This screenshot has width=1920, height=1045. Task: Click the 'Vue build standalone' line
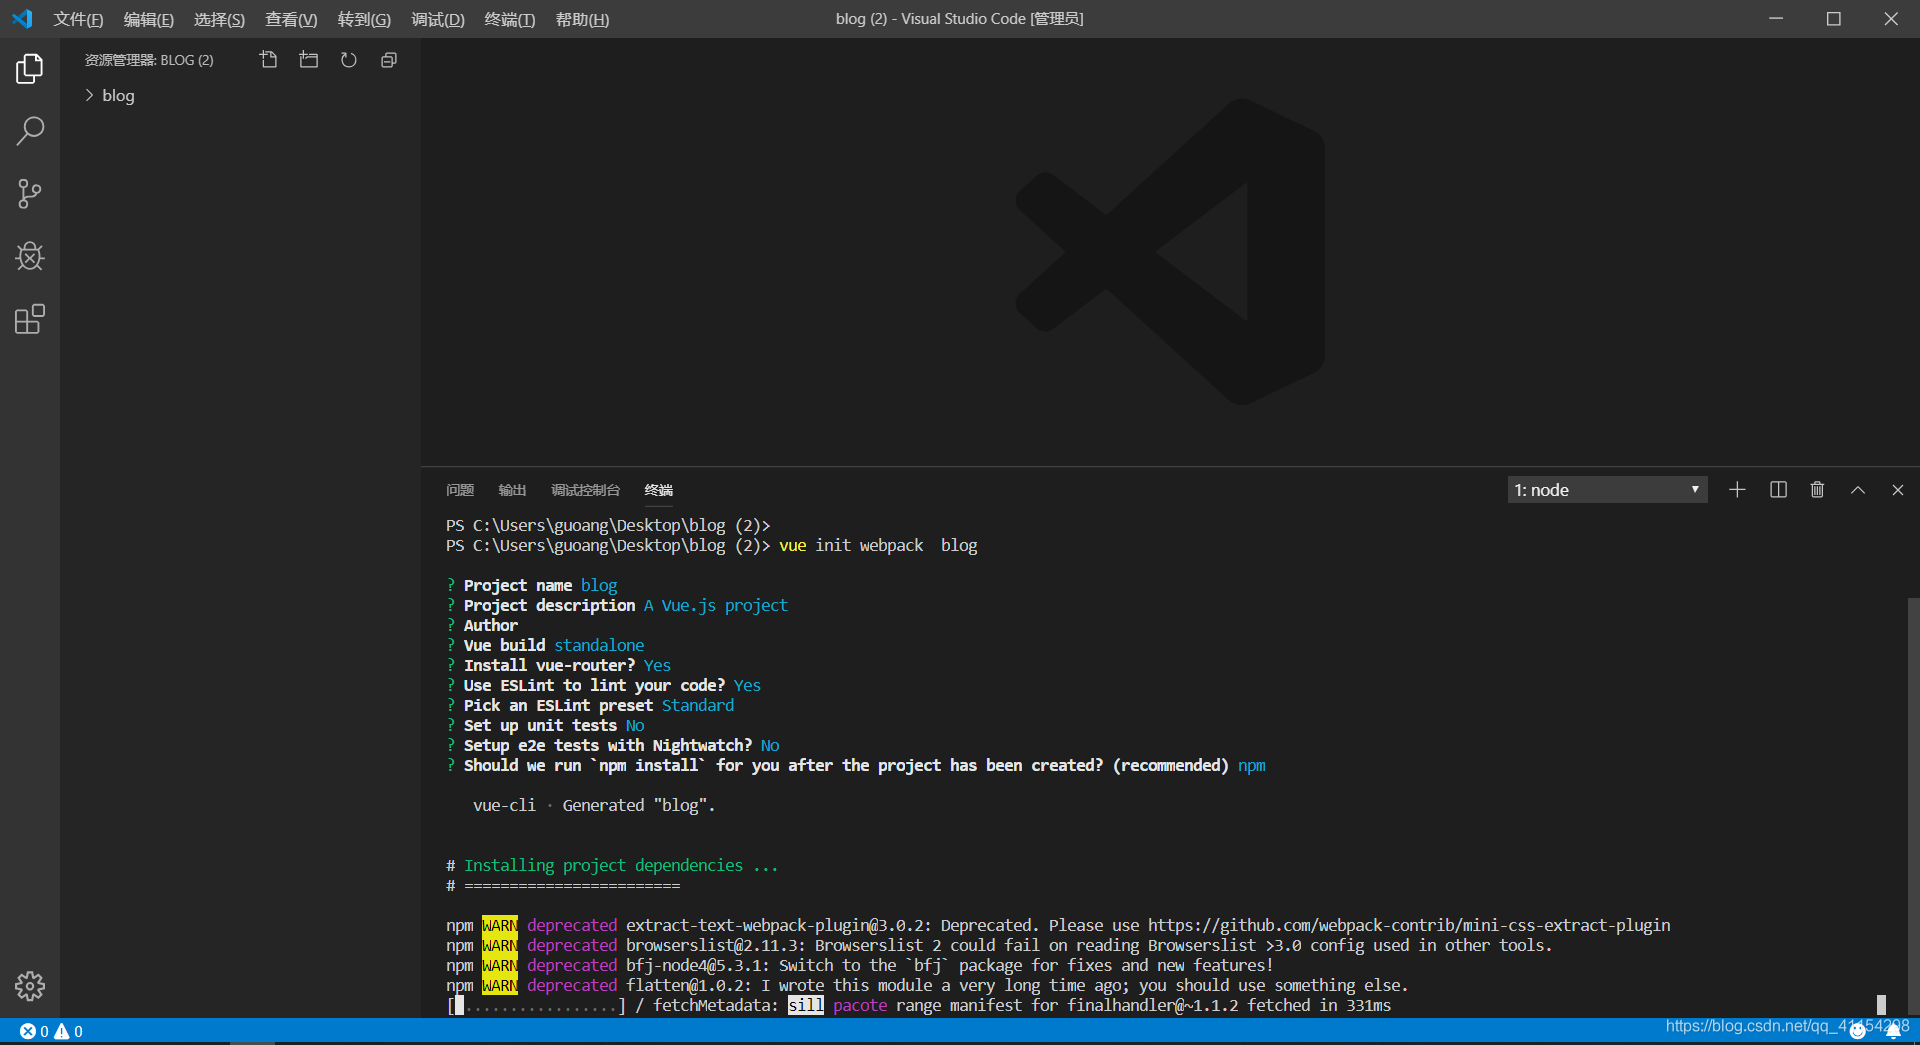[545, 646]
